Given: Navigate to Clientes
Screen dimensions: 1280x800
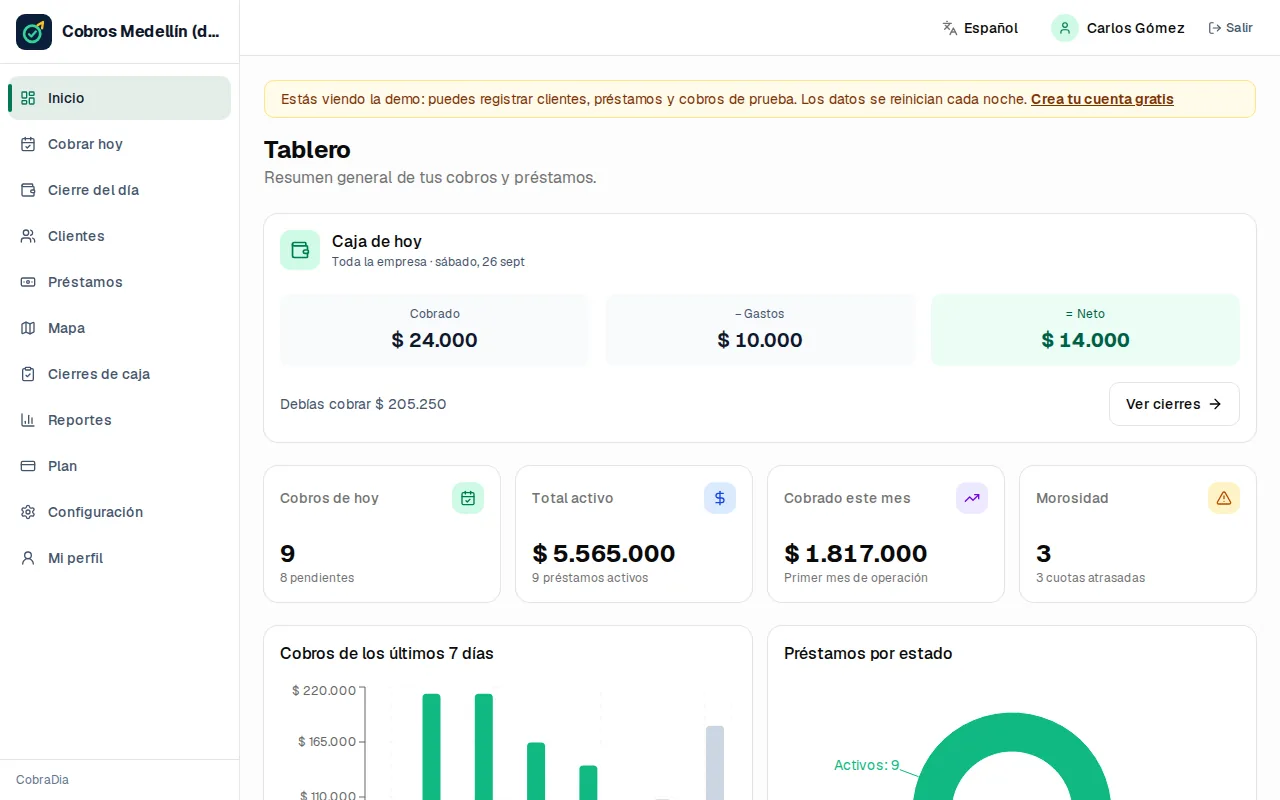Looking at the screenshot, I should 120,236.
